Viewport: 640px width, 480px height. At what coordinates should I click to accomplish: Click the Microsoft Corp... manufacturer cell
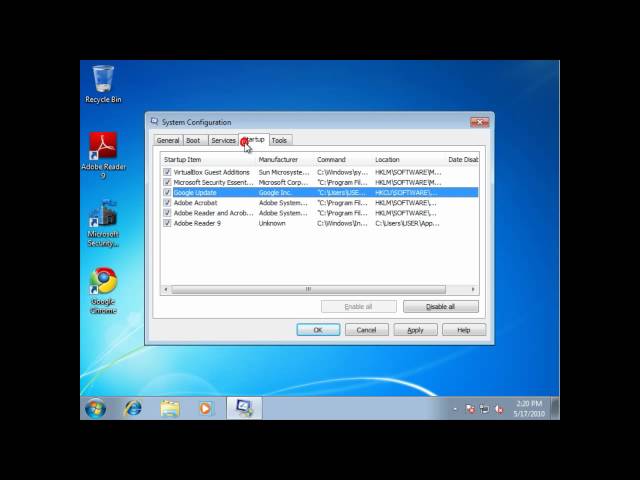(x=283, y=182)
